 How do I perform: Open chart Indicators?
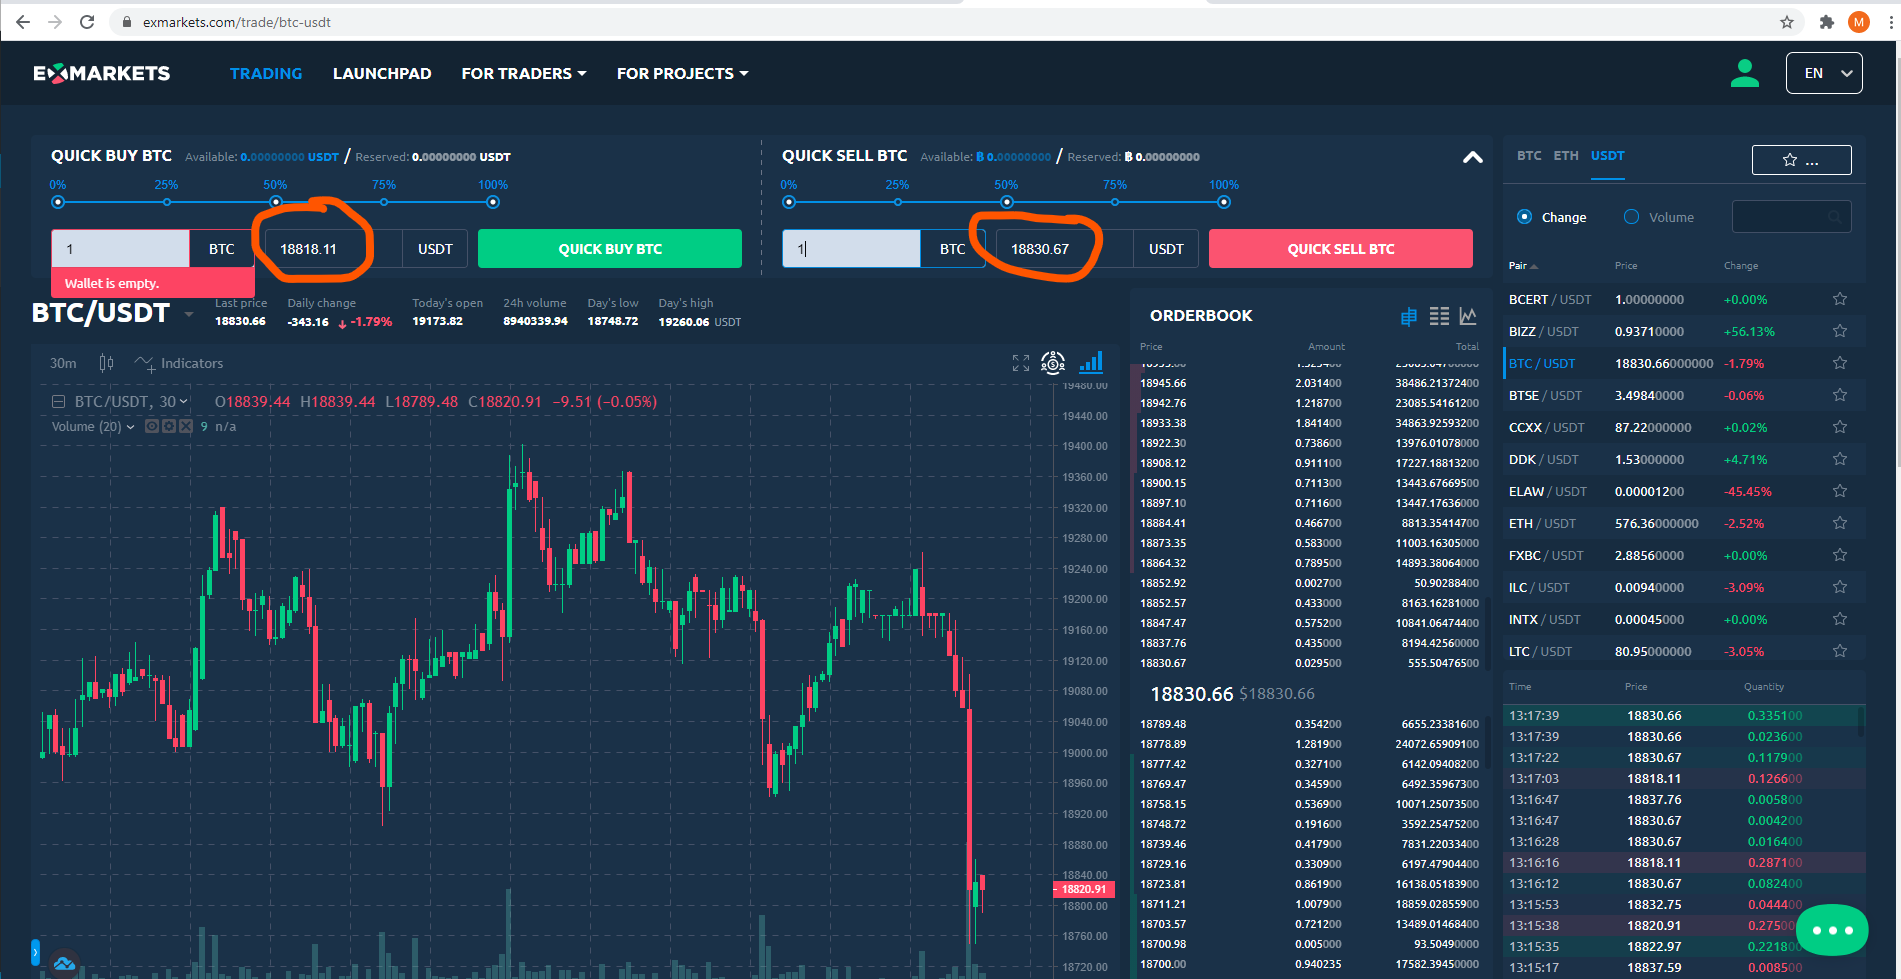click(x=179, y=363)
